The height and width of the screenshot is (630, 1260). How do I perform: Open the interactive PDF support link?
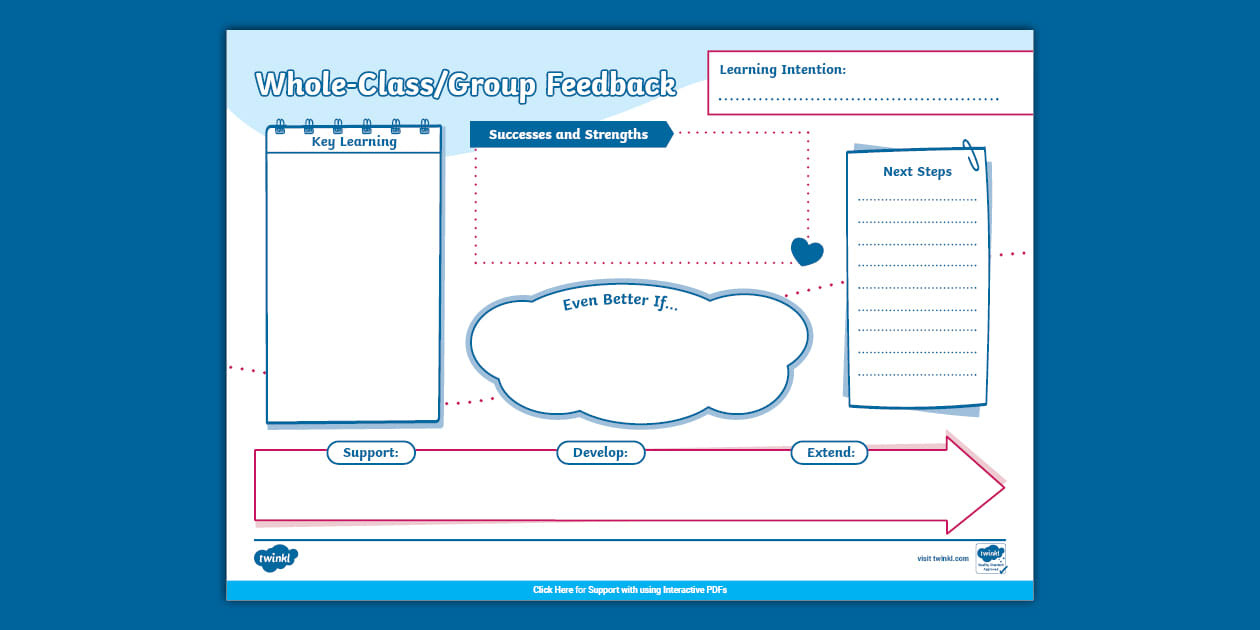(x=630, y=590)
